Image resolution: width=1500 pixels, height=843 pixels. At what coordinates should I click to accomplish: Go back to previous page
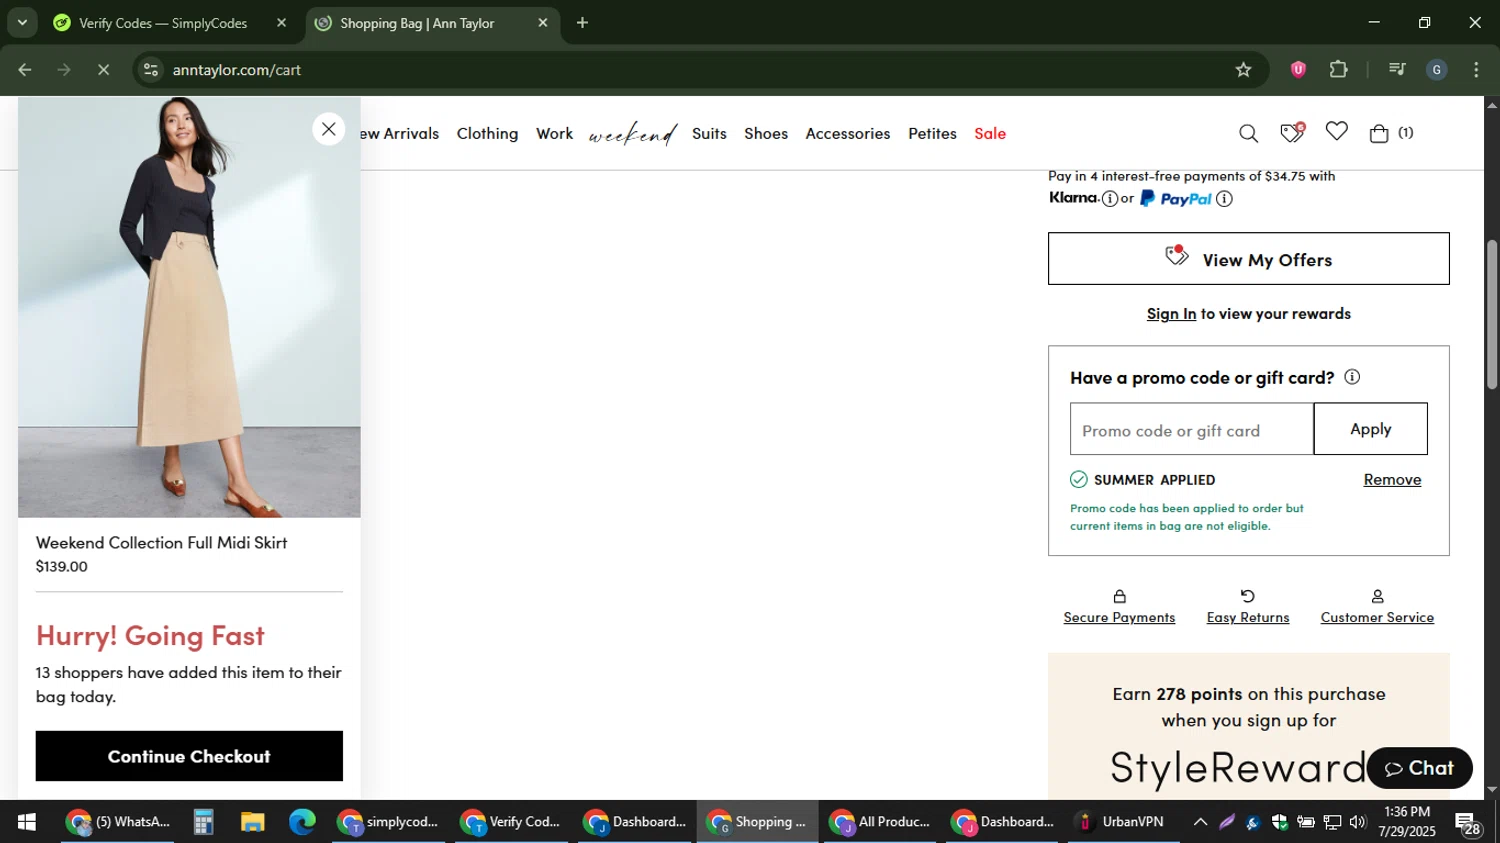(25, 70)
